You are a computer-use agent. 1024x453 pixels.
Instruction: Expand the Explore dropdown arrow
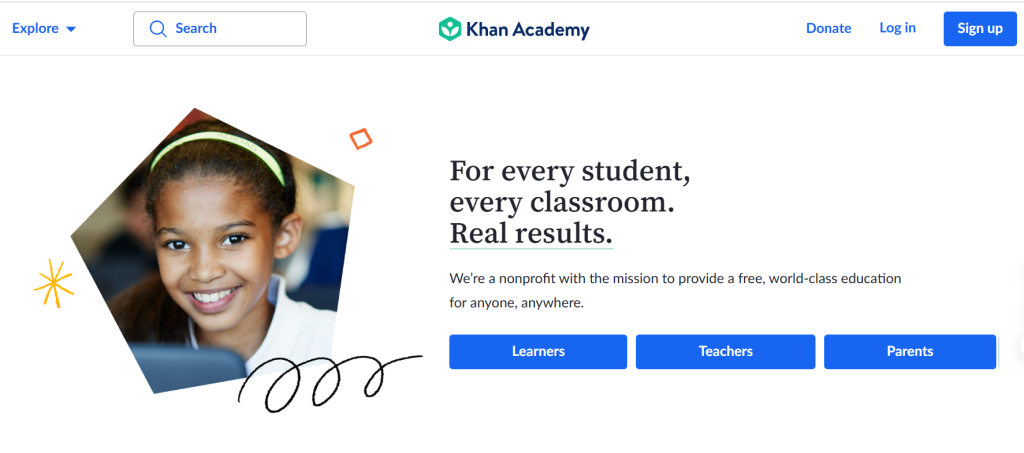(71, 29)
